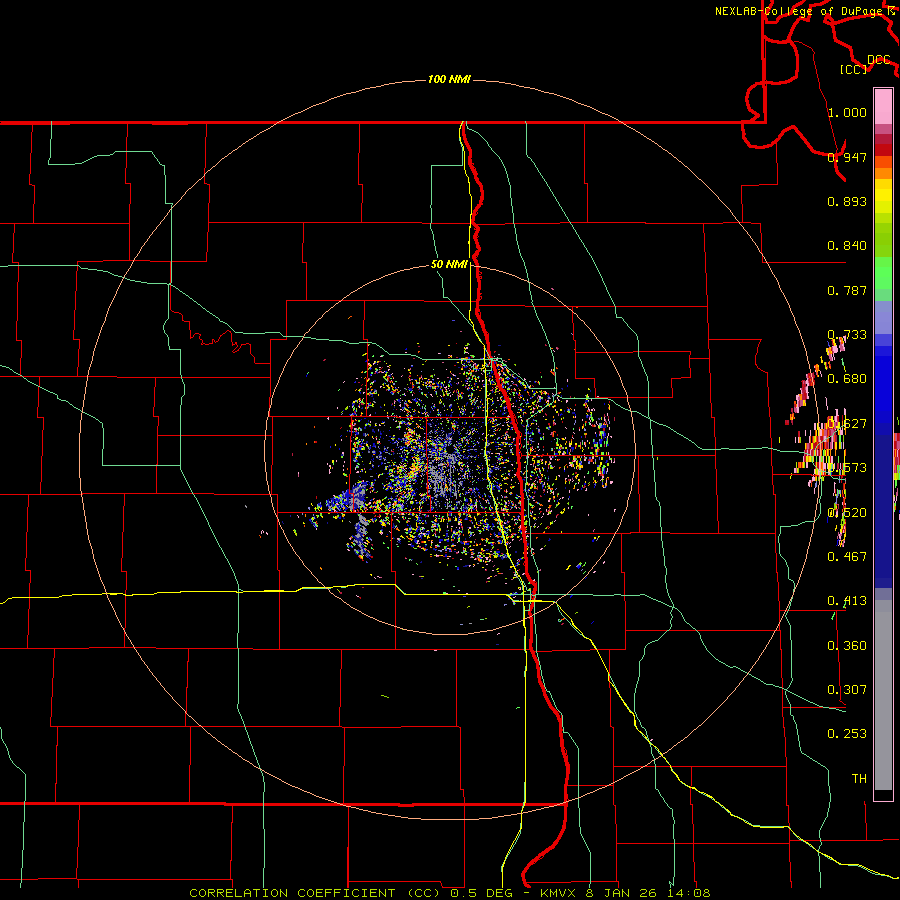Select the 0.893 legend value
The image size is (900, 900).
point(847,201)
